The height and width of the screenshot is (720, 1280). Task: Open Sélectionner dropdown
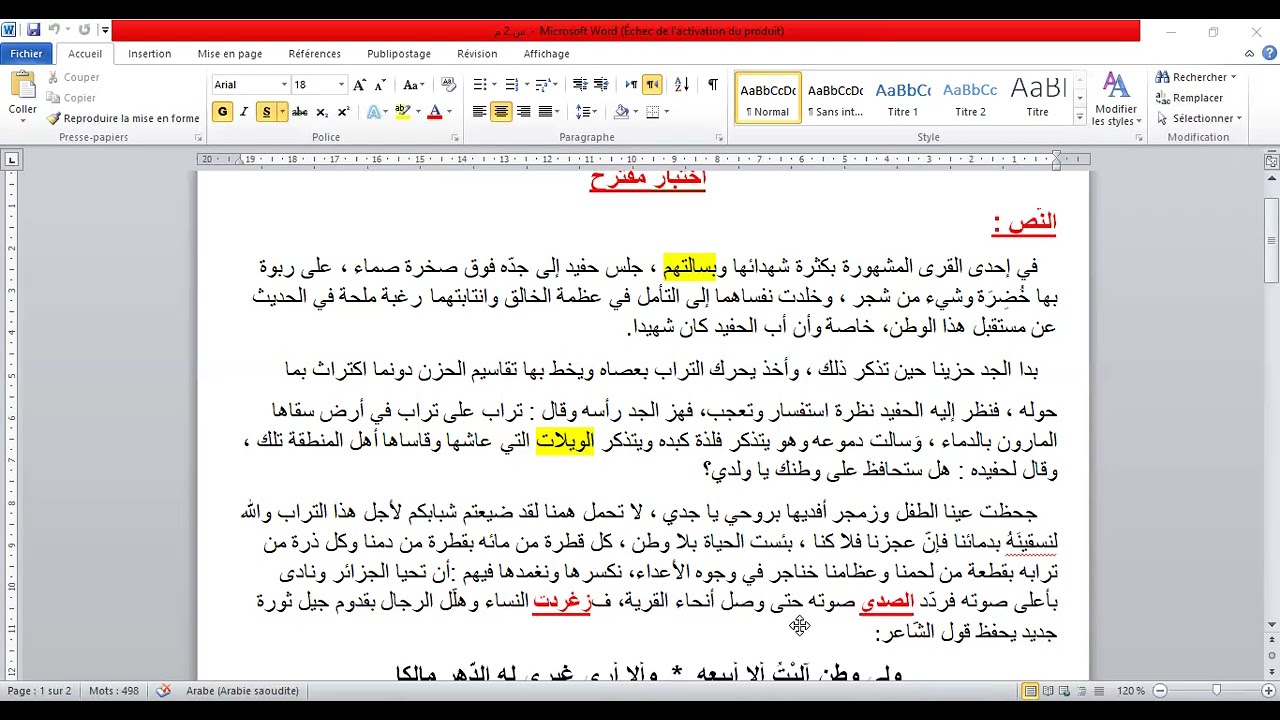point(1199,118)
